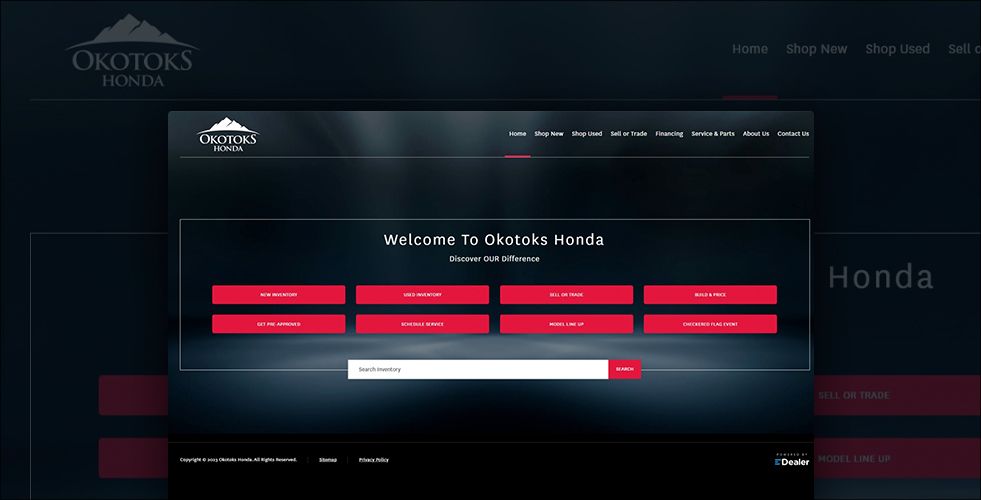Screen dimensions: 981x500
Task: Open the Service & Parts menu item
Action: [713, 134]
